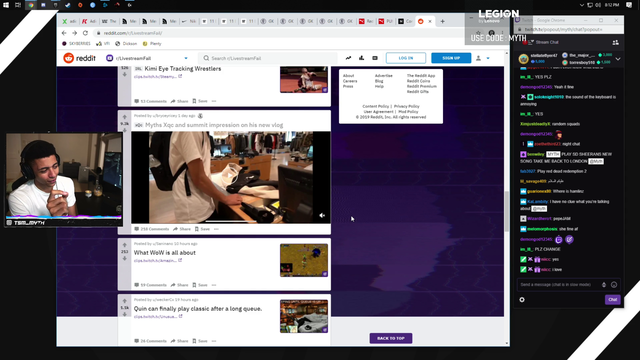The image size is (640, 360).
Task: Downvote the Myths Xqc impression post
Action: (124, 130)
